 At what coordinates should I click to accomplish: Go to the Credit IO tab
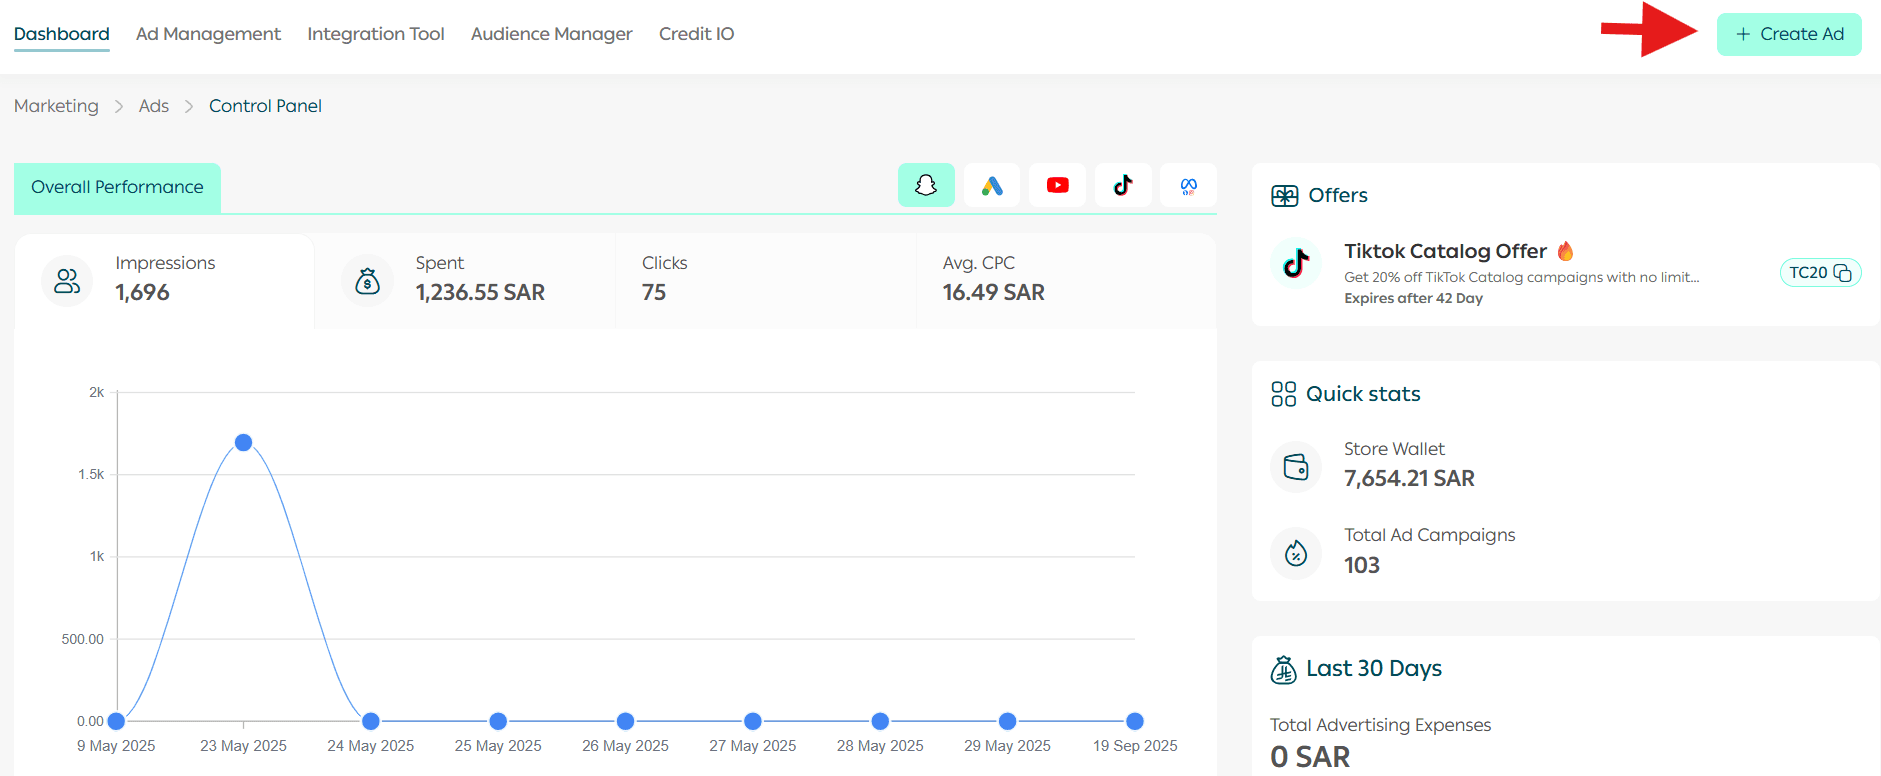click(696, 34)
